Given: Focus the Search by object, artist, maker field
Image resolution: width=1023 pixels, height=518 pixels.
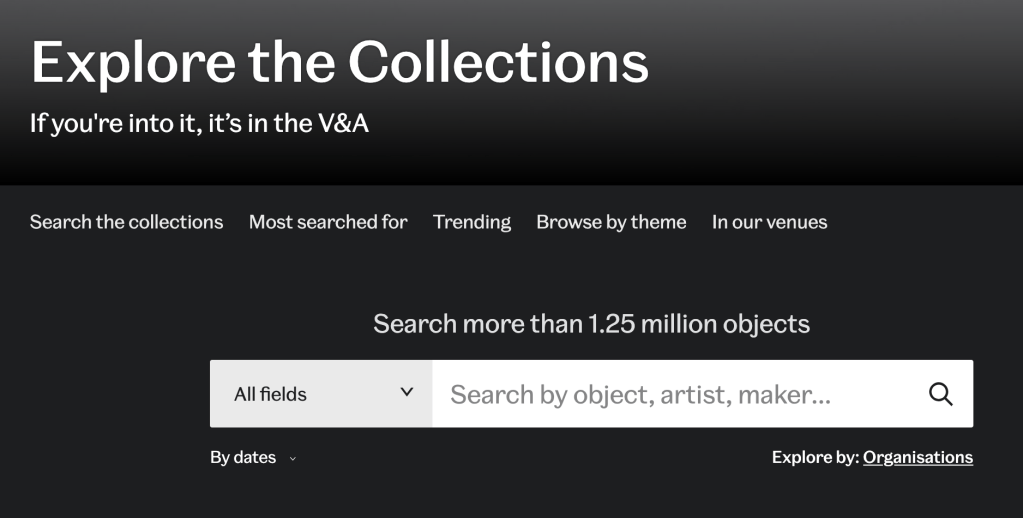Looking at the screenshot, I should click(670, 394).
